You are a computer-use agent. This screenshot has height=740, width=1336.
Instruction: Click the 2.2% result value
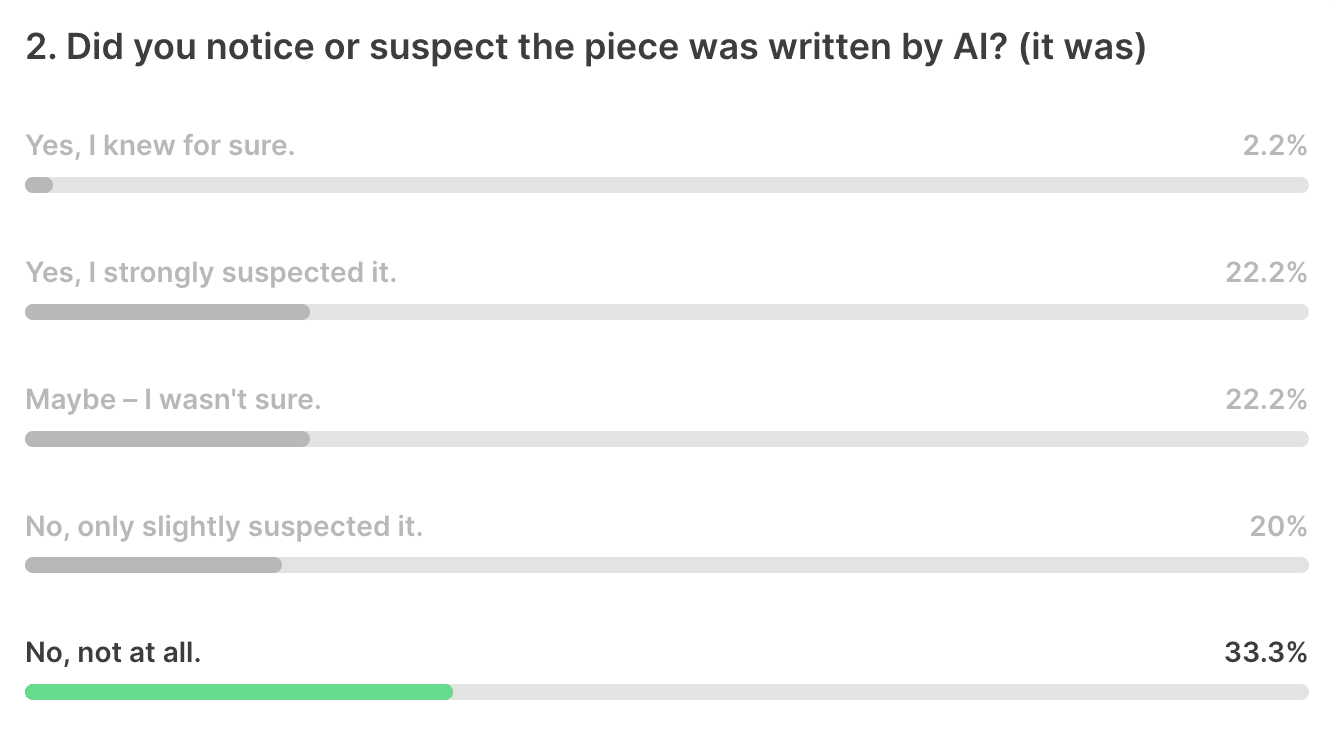(1275, 146)
